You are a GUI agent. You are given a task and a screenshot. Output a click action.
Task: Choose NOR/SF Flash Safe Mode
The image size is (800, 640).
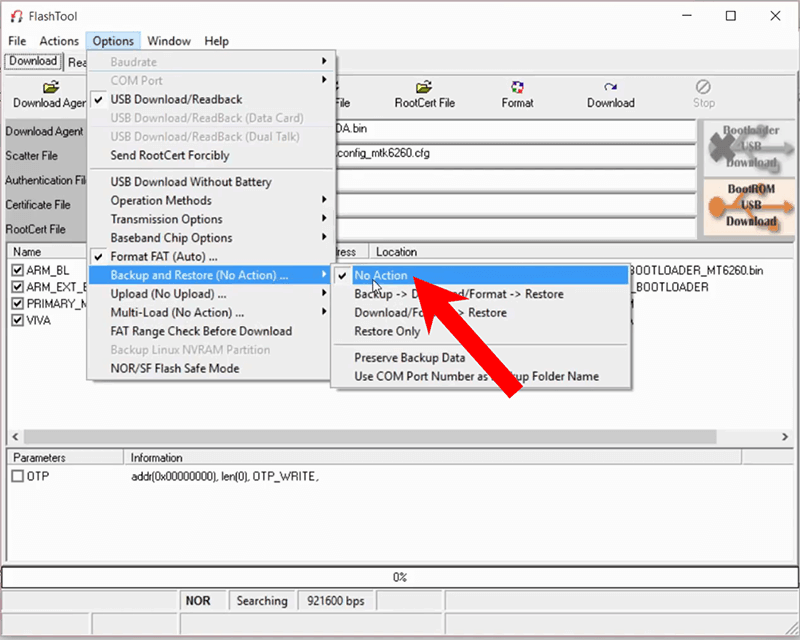210,369
